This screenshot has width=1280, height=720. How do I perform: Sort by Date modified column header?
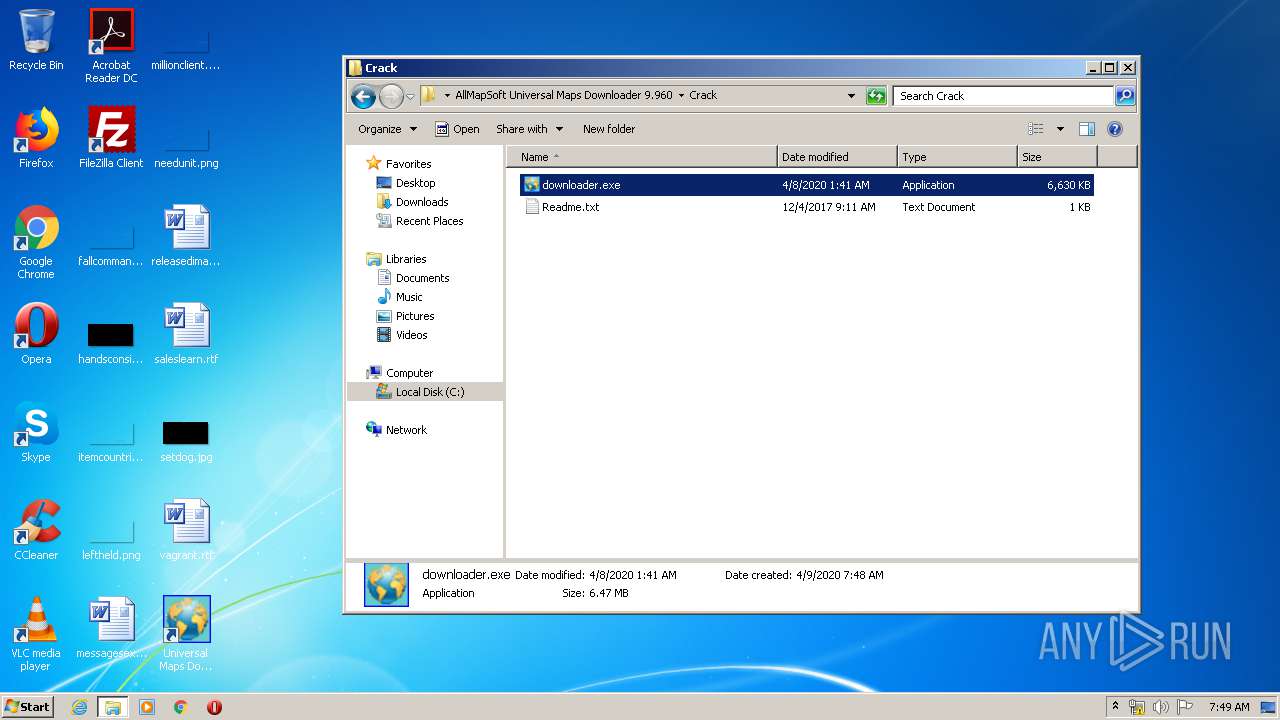[837, 157]
